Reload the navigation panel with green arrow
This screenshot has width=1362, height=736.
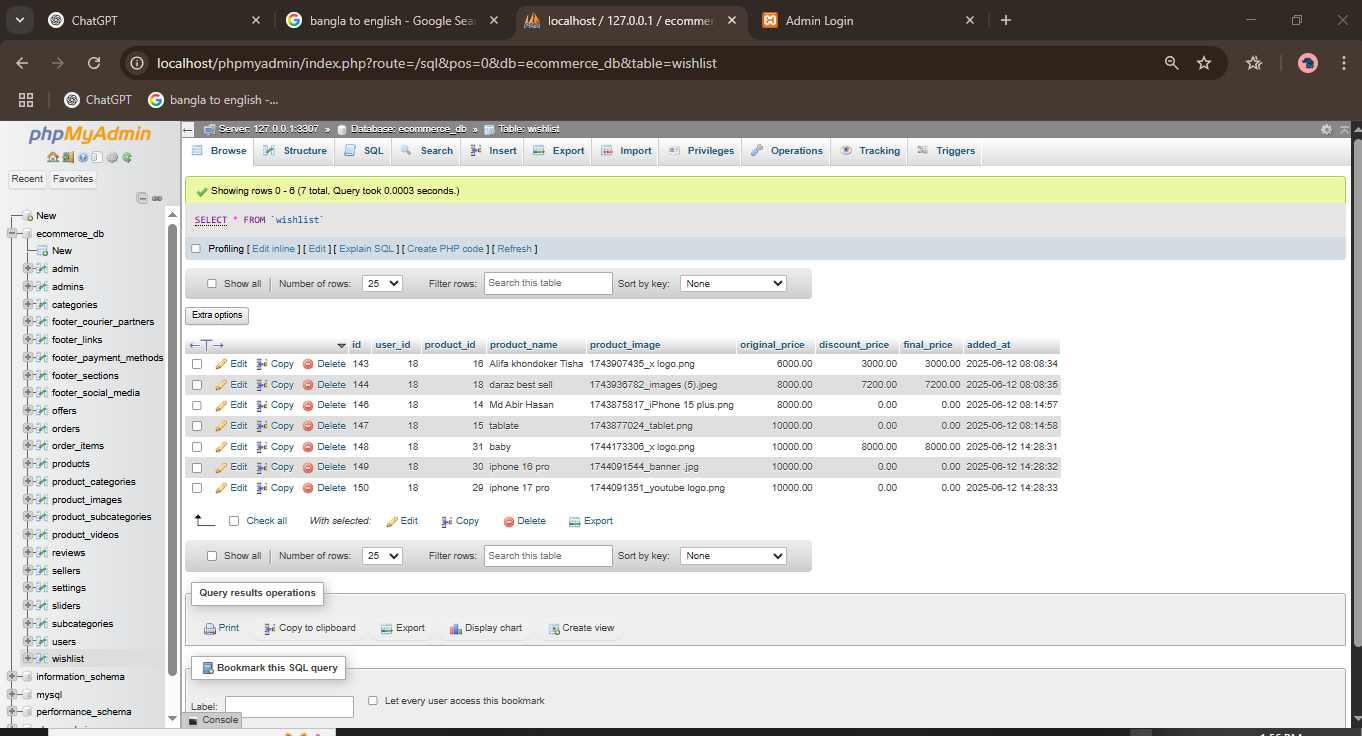click(x=127, y=157)
